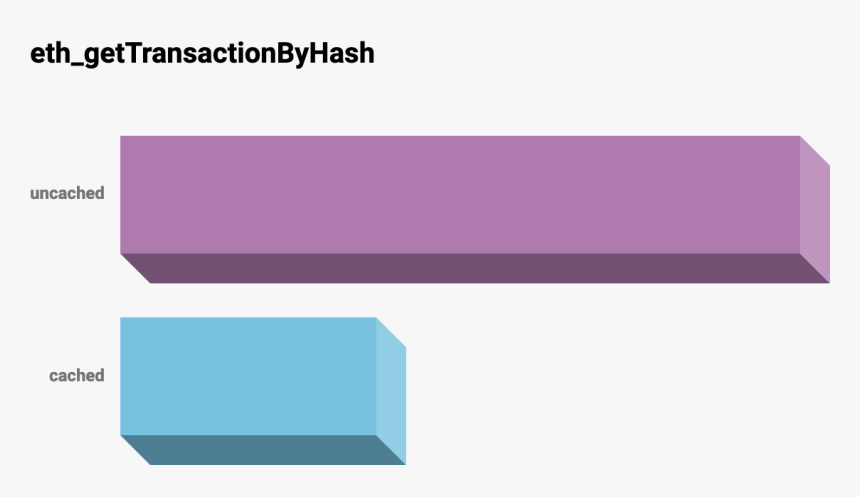Screen dimensions: 860x497
Task: Select the cached axis label
Action: (x=77, y=376)
